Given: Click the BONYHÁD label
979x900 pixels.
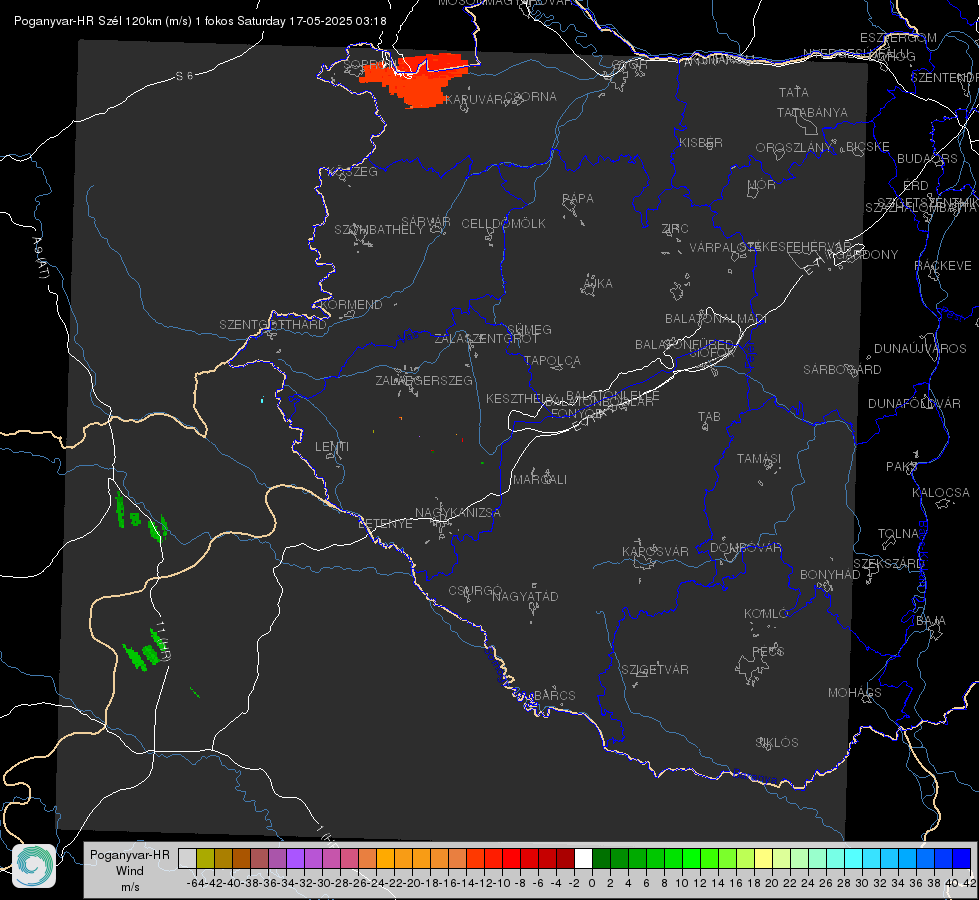Looking at the screenshot, I should coord(830,575).
